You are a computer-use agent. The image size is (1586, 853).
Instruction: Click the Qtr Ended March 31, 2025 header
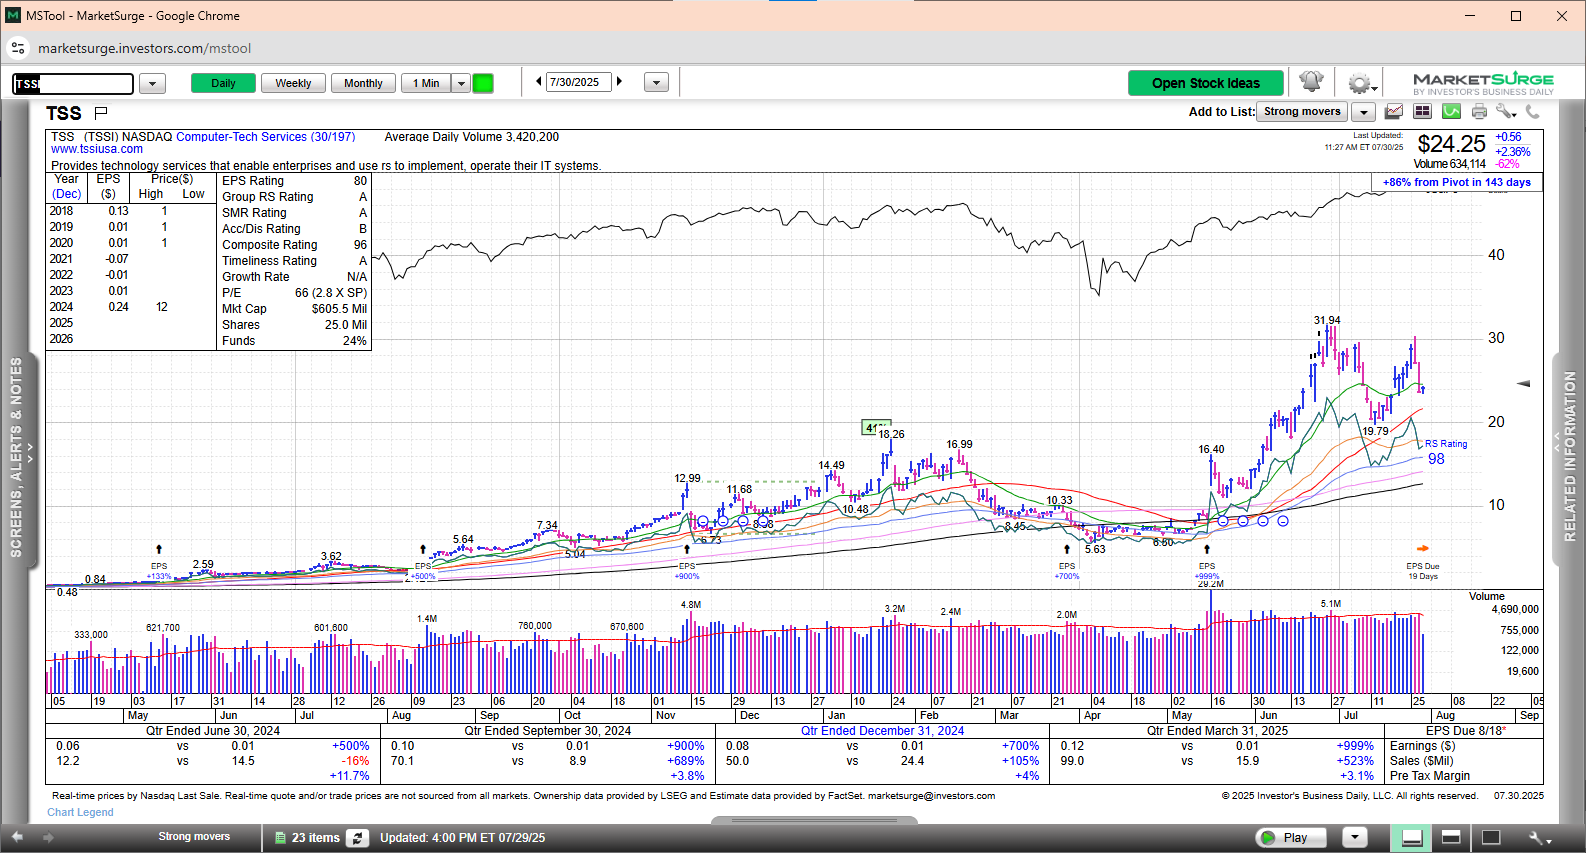(1217, 731)
